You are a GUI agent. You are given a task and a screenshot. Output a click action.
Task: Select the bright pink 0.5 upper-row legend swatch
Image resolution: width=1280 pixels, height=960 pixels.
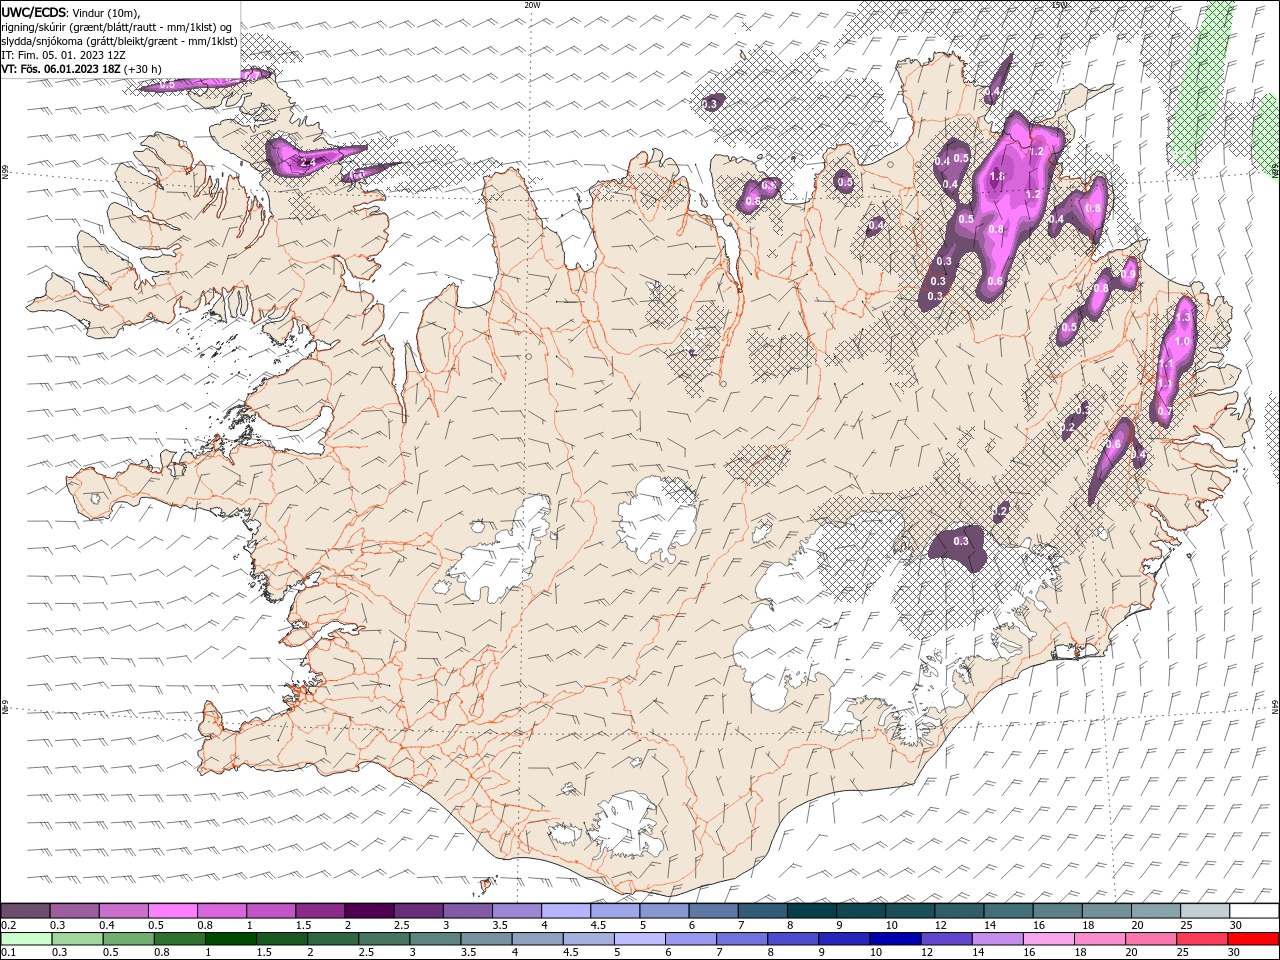[x=172, y=911]
